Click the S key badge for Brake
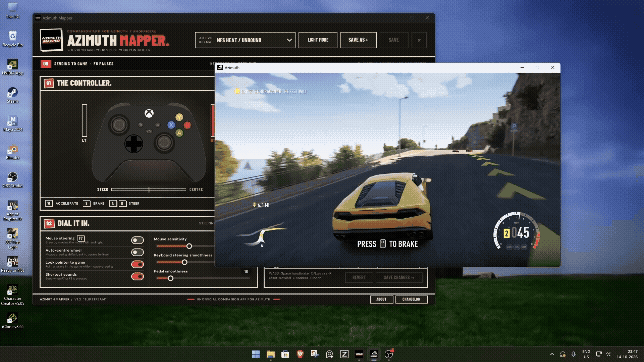 tap(87, 203)
